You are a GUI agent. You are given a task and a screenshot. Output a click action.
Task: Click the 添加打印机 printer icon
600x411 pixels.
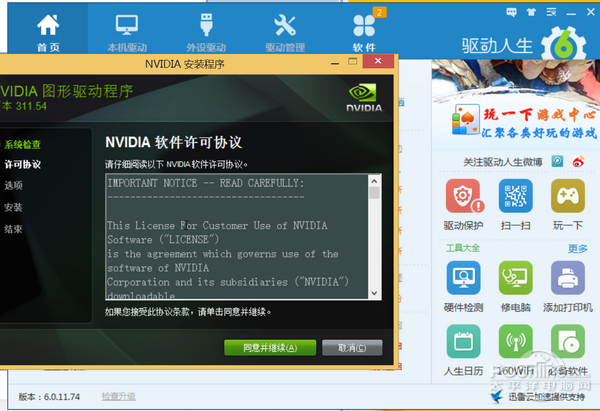pyautogui.click(x=567, y=278)
